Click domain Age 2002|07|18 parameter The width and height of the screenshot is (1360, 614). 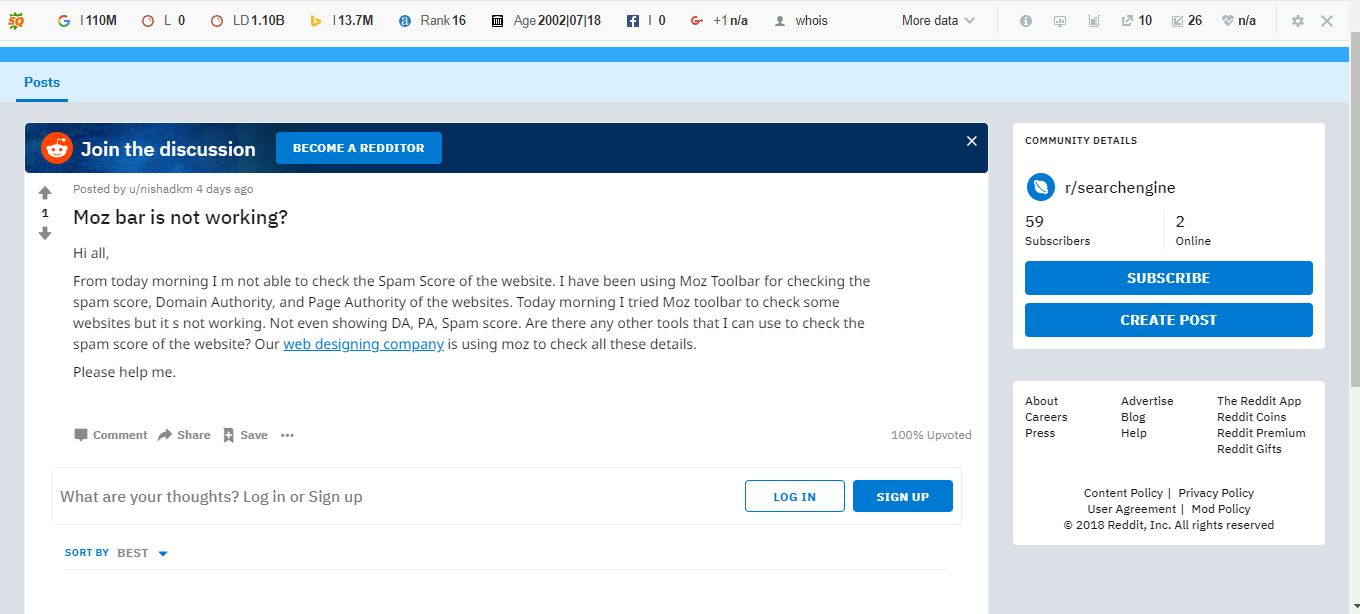546,20
